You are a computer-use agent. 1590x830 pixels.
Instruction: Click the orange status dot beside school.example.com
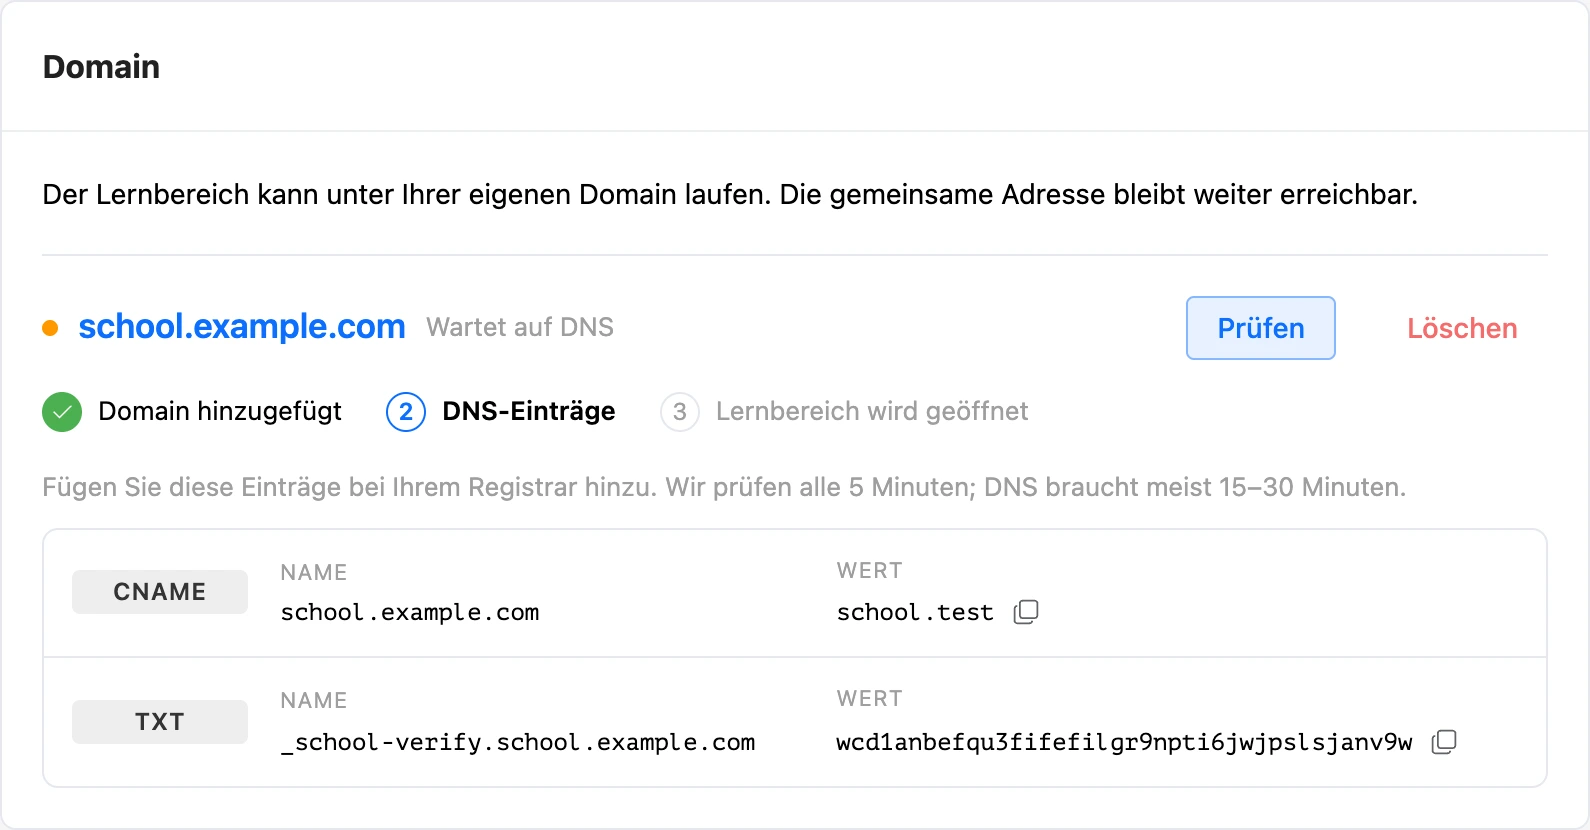point(50,328)
